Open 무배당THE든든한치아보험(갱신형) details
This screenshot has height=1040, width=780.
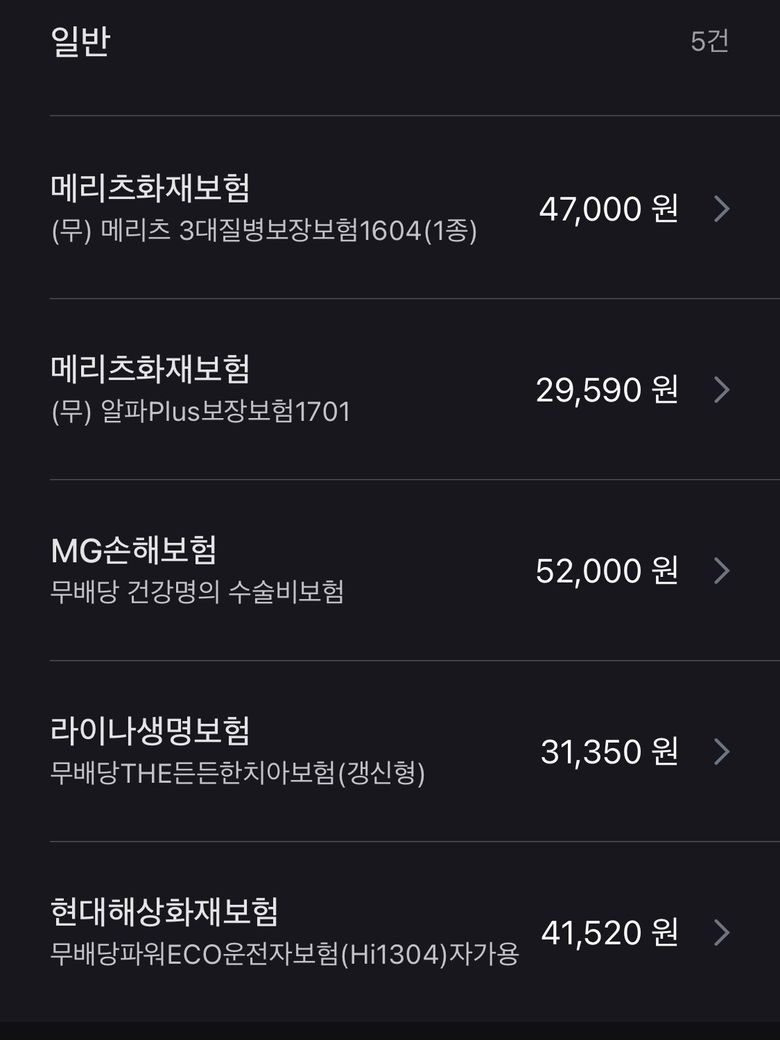coord(238,773)
